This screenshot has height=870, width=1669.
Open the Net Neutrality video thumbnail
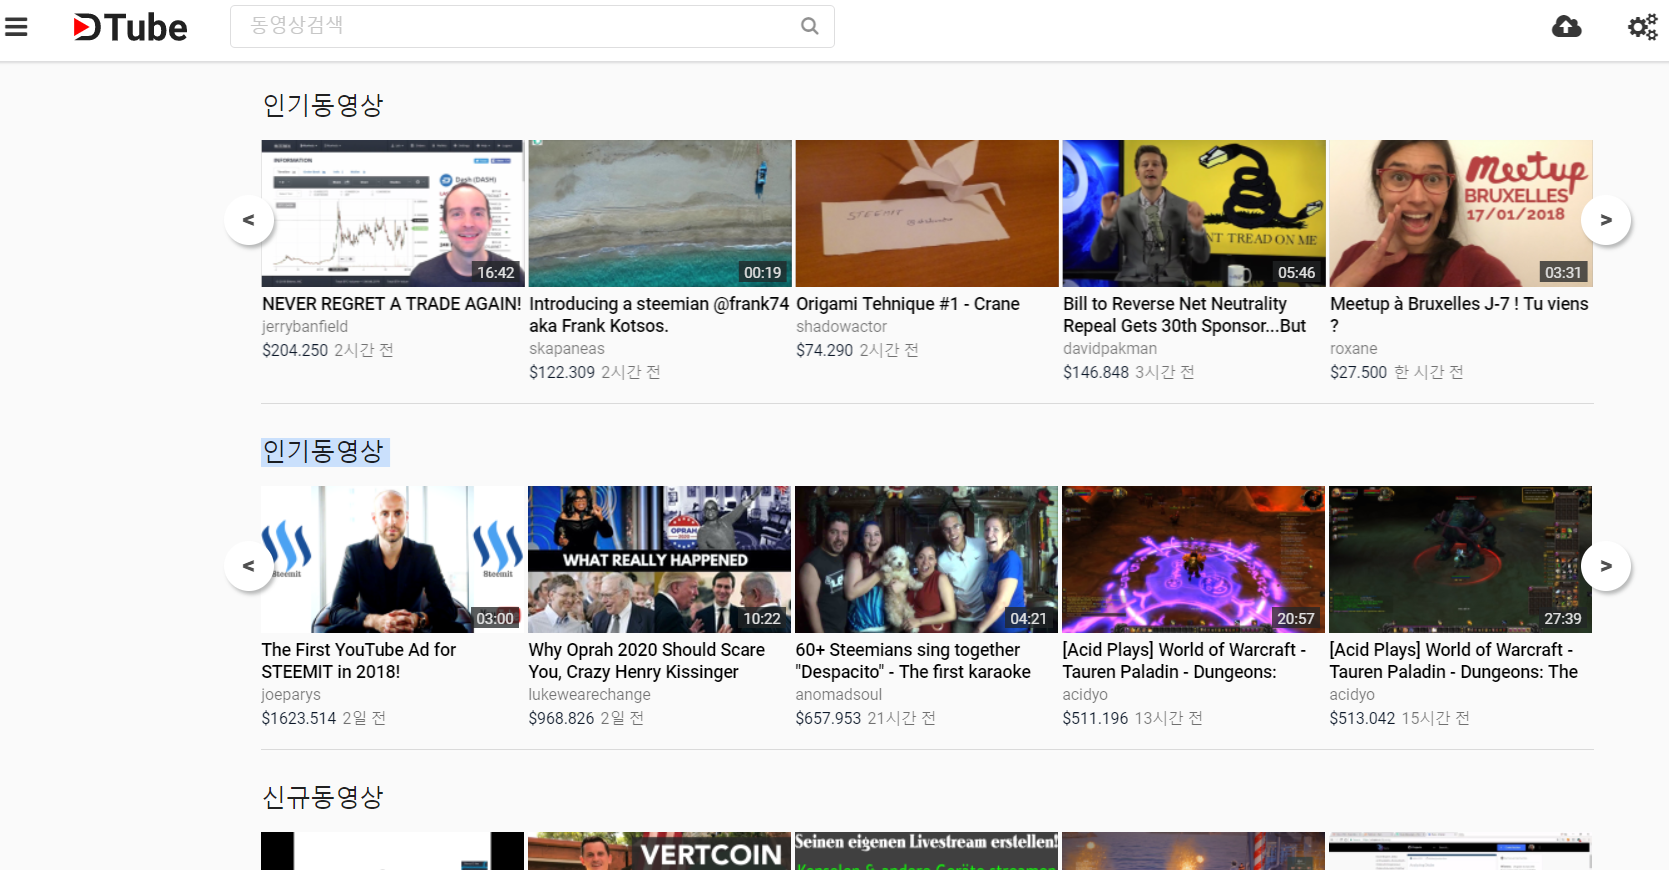pos(1194,214)
